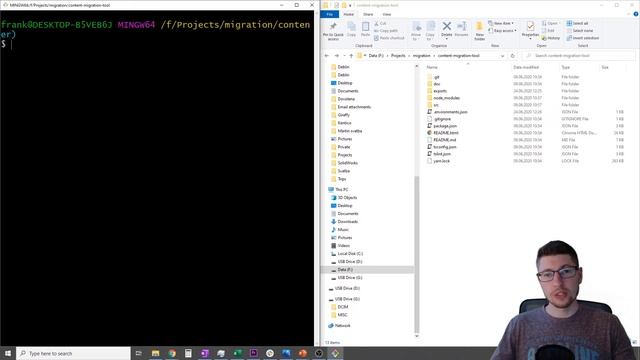The width and height of the screenshot is (640, 360).
Task: Open the New item dropdown
Action: 501,23
